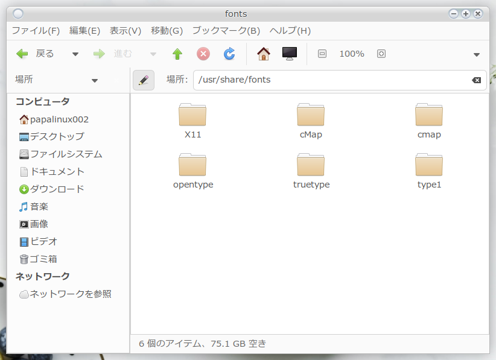Click the コンピュータ section heading

click(43, 101)
